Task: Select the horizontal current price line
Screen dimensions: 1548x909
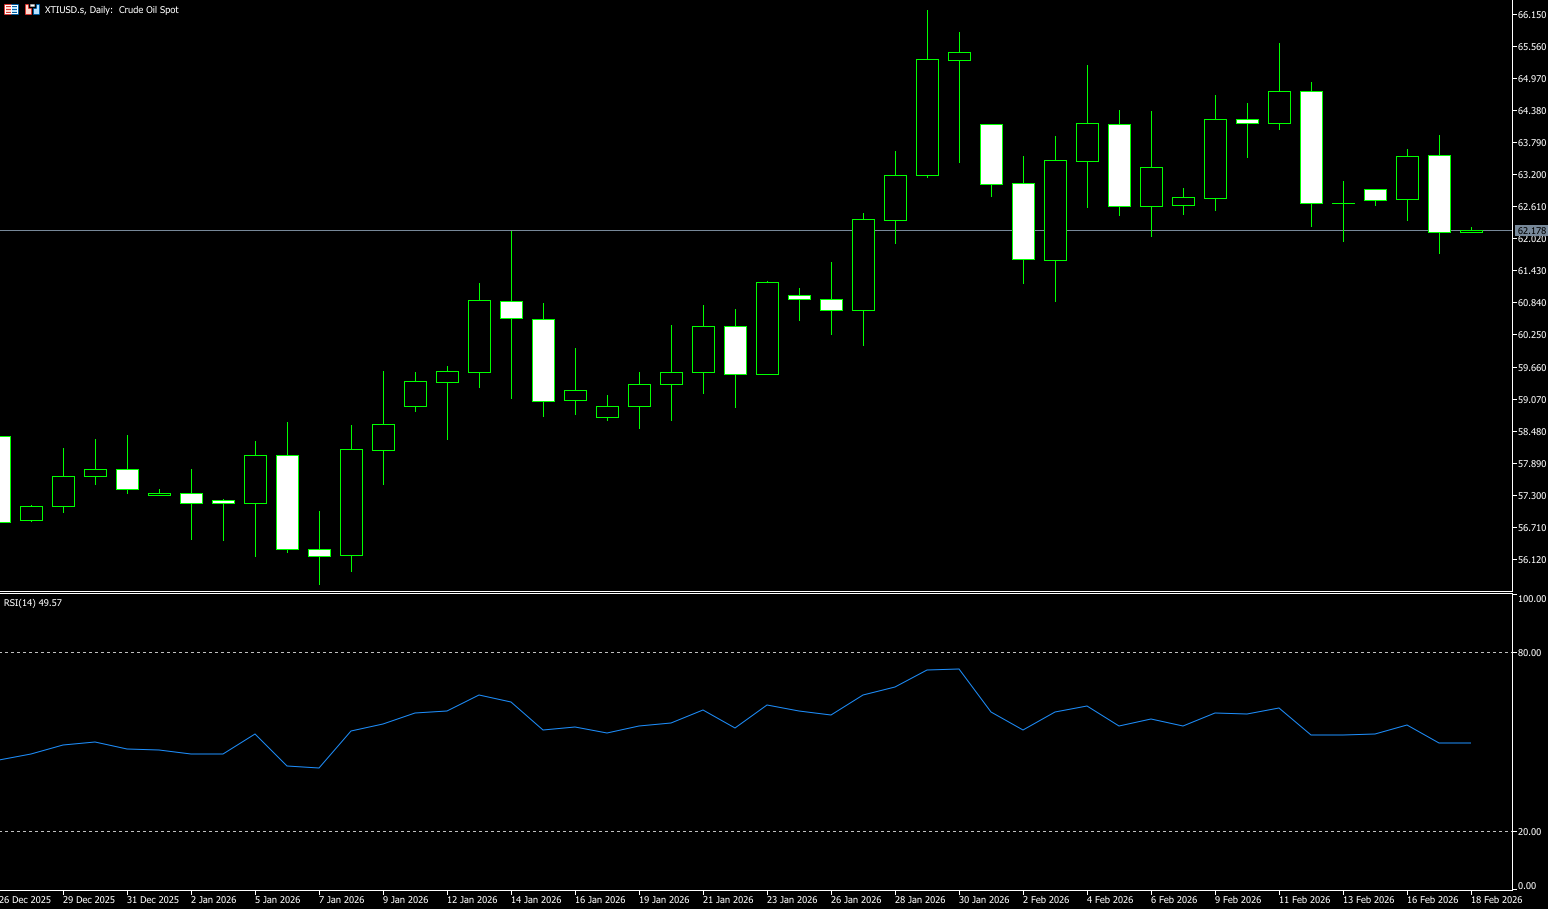Action: tap(700, 231)
